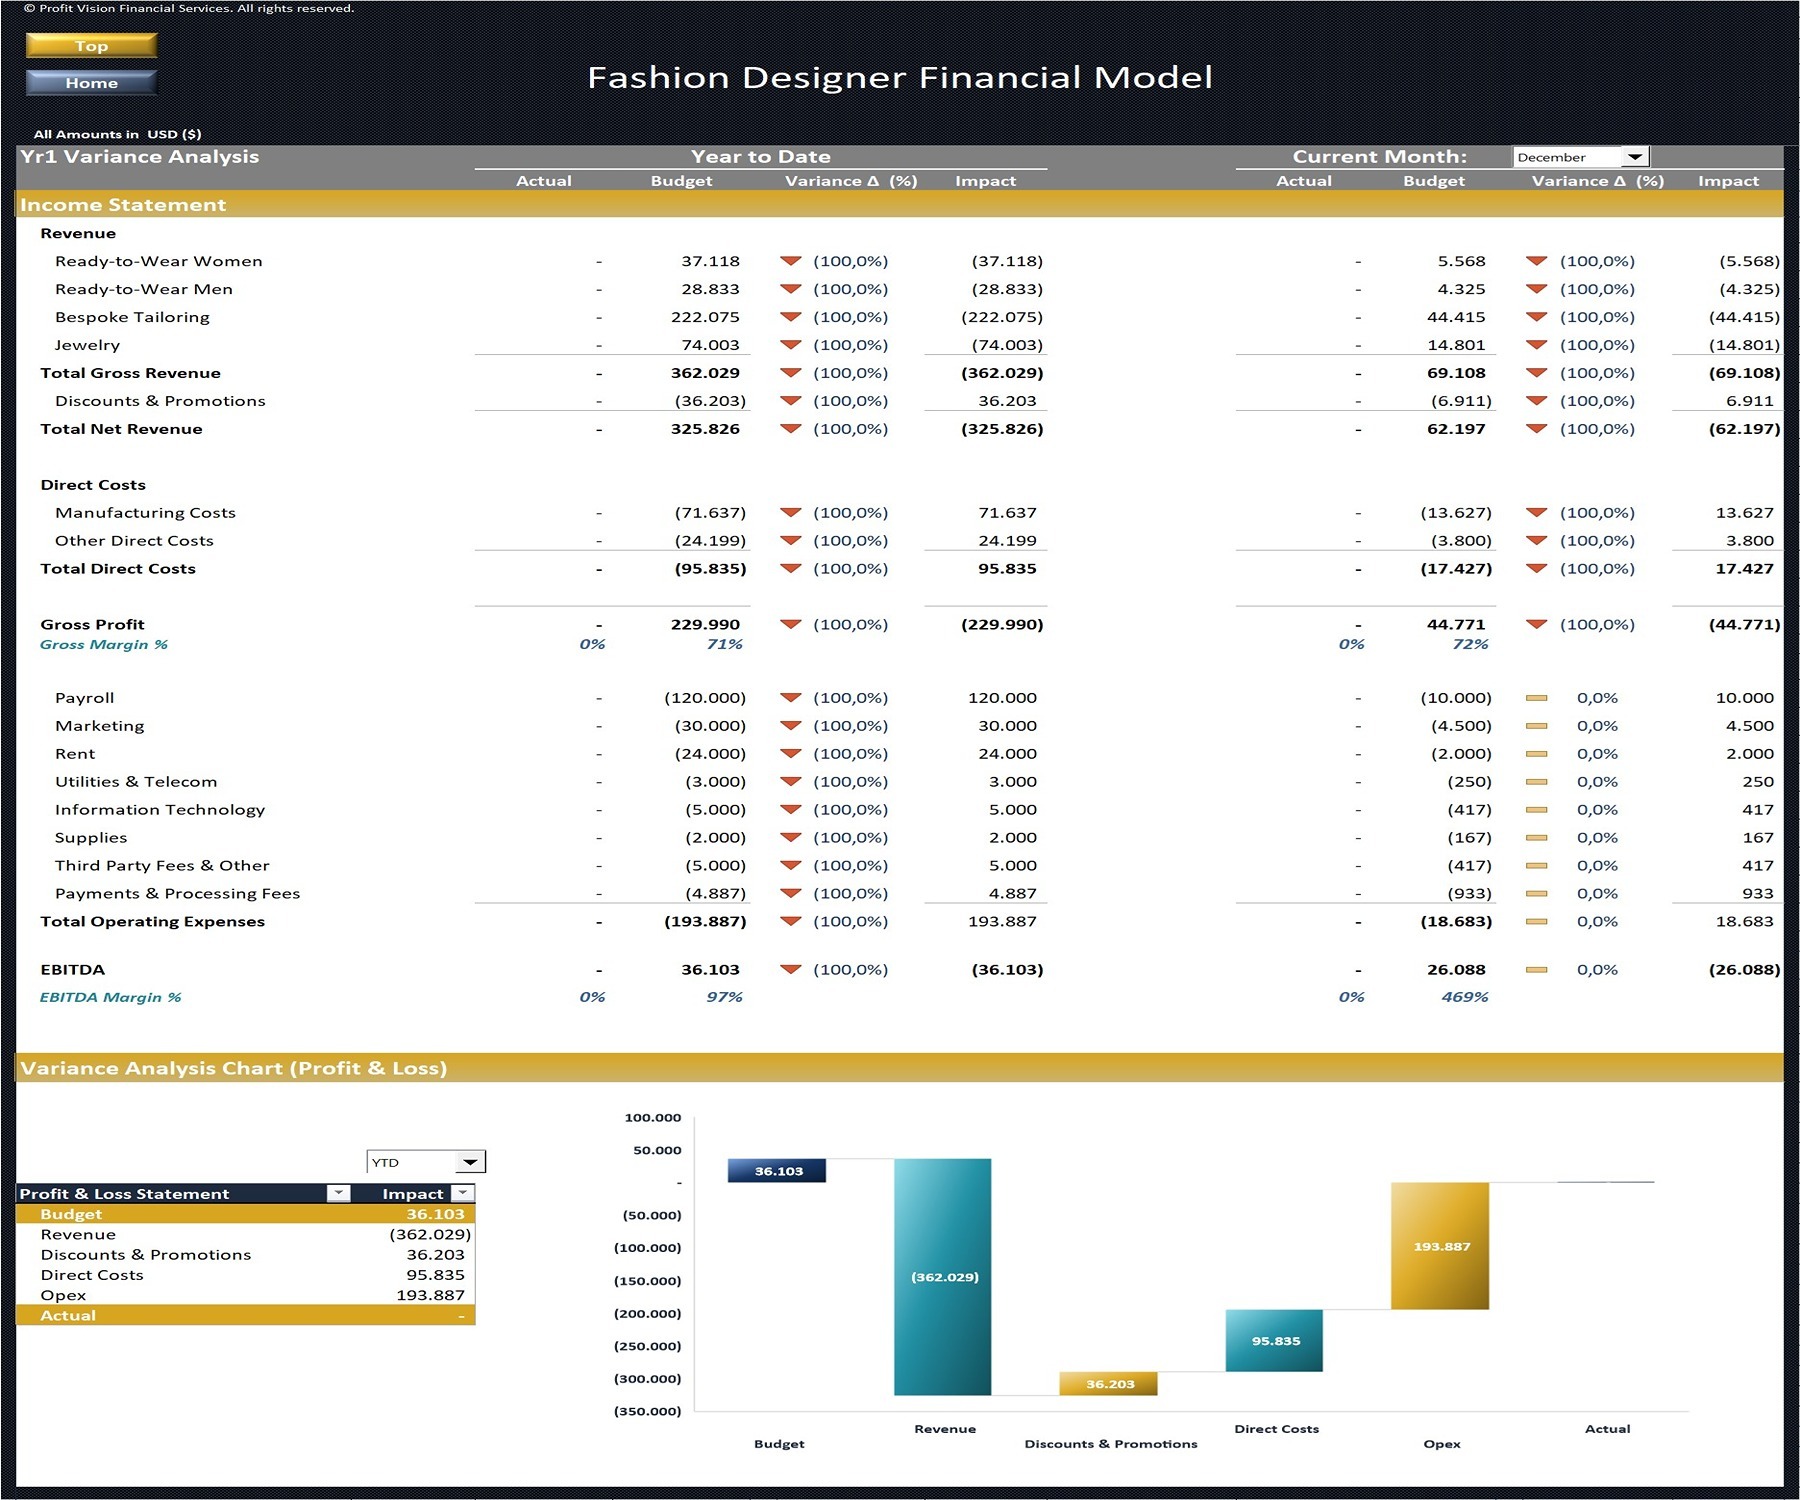Screen dimensions: 1800x1500
Task: Click red variance arrow for YTD Jewelry
Action: click(x=791, y=345)
